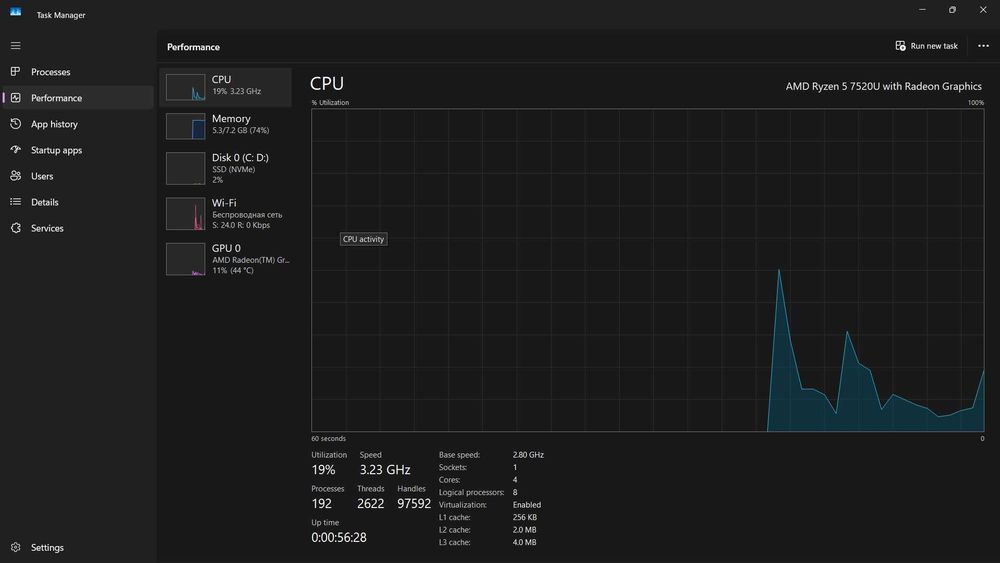
Task: Select GPU 0 resource entry label
Action: coord(226,248)
